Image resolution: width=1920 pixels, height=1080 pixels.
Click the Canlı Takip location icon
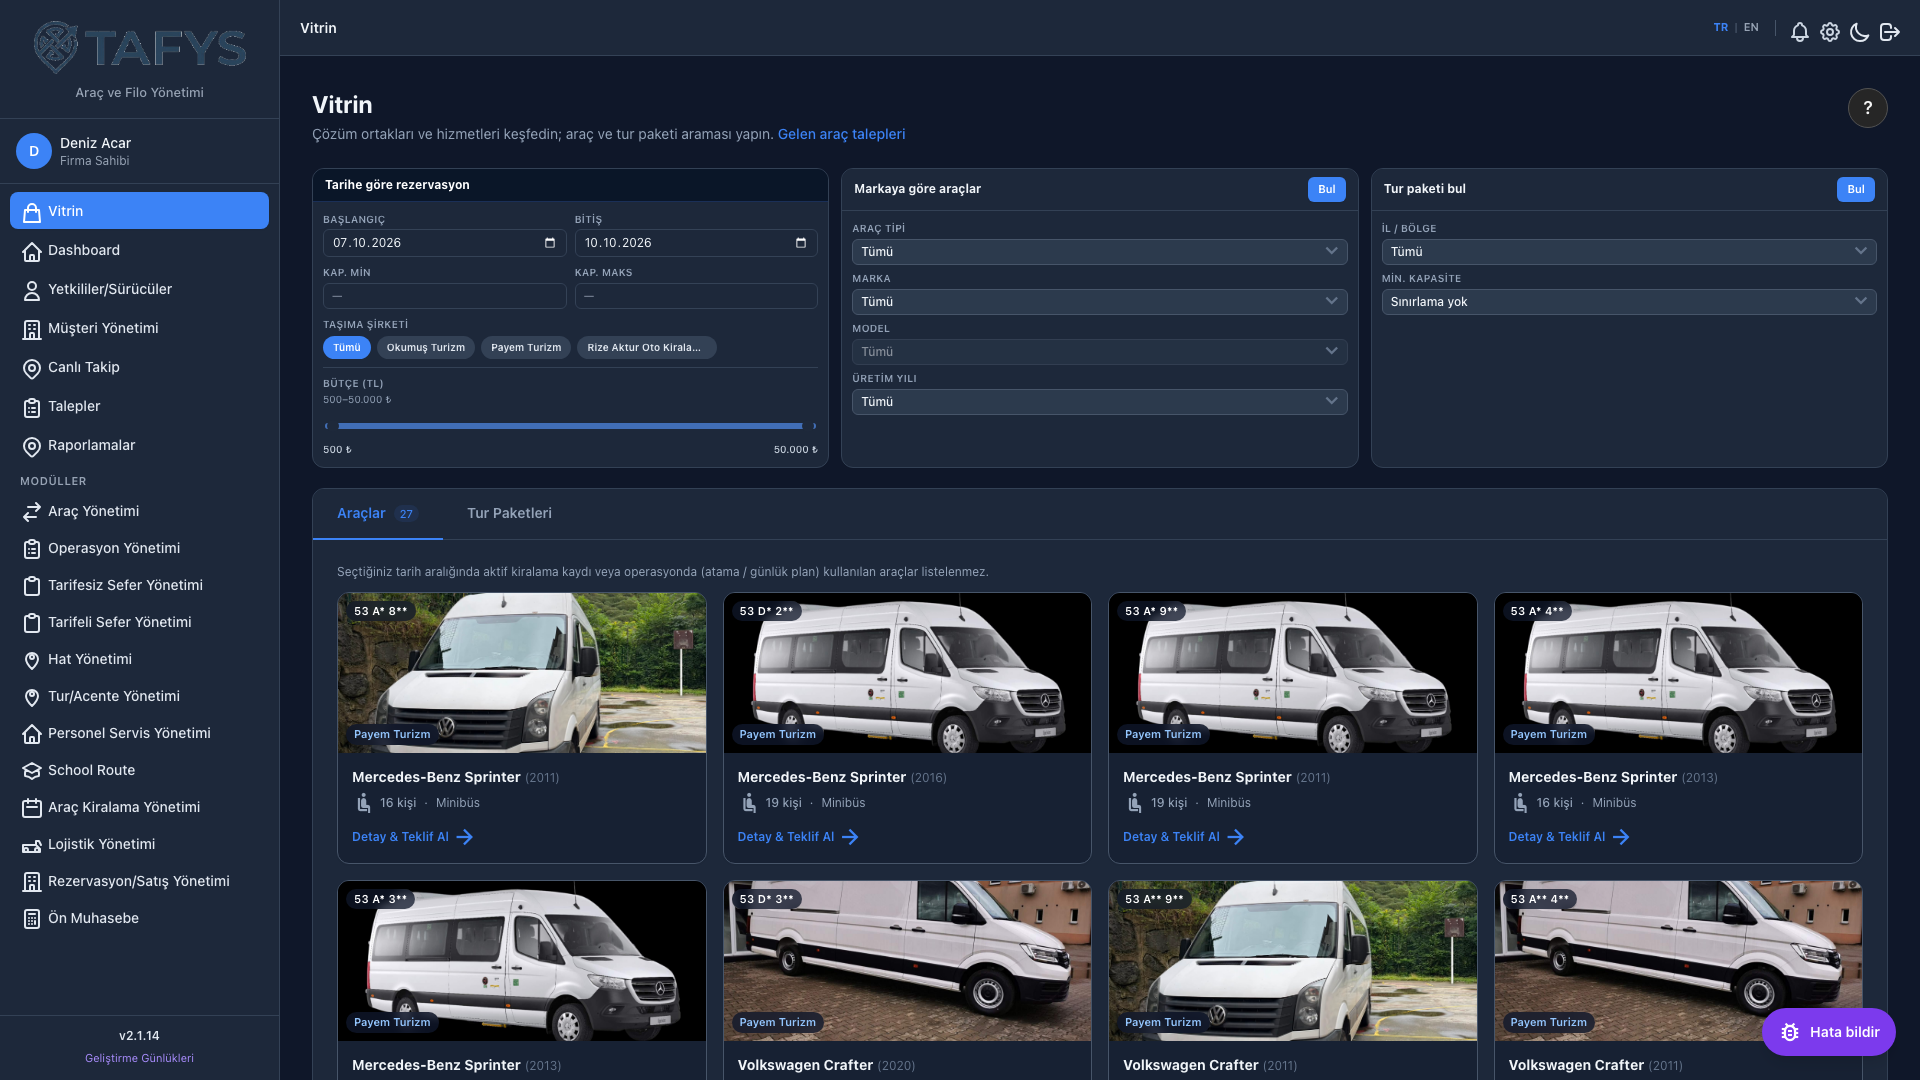point(32,368)
